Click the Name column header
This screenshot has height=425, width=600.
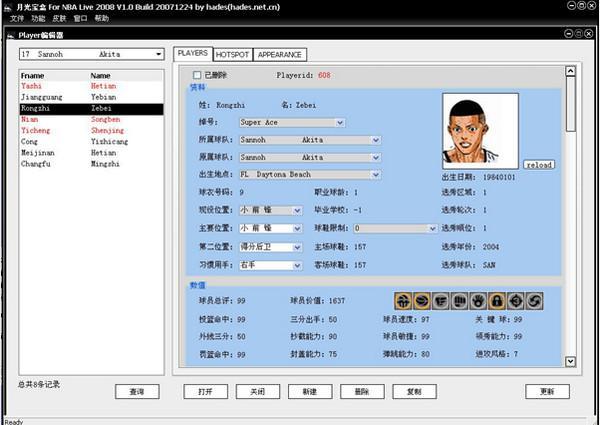point(101,76)
